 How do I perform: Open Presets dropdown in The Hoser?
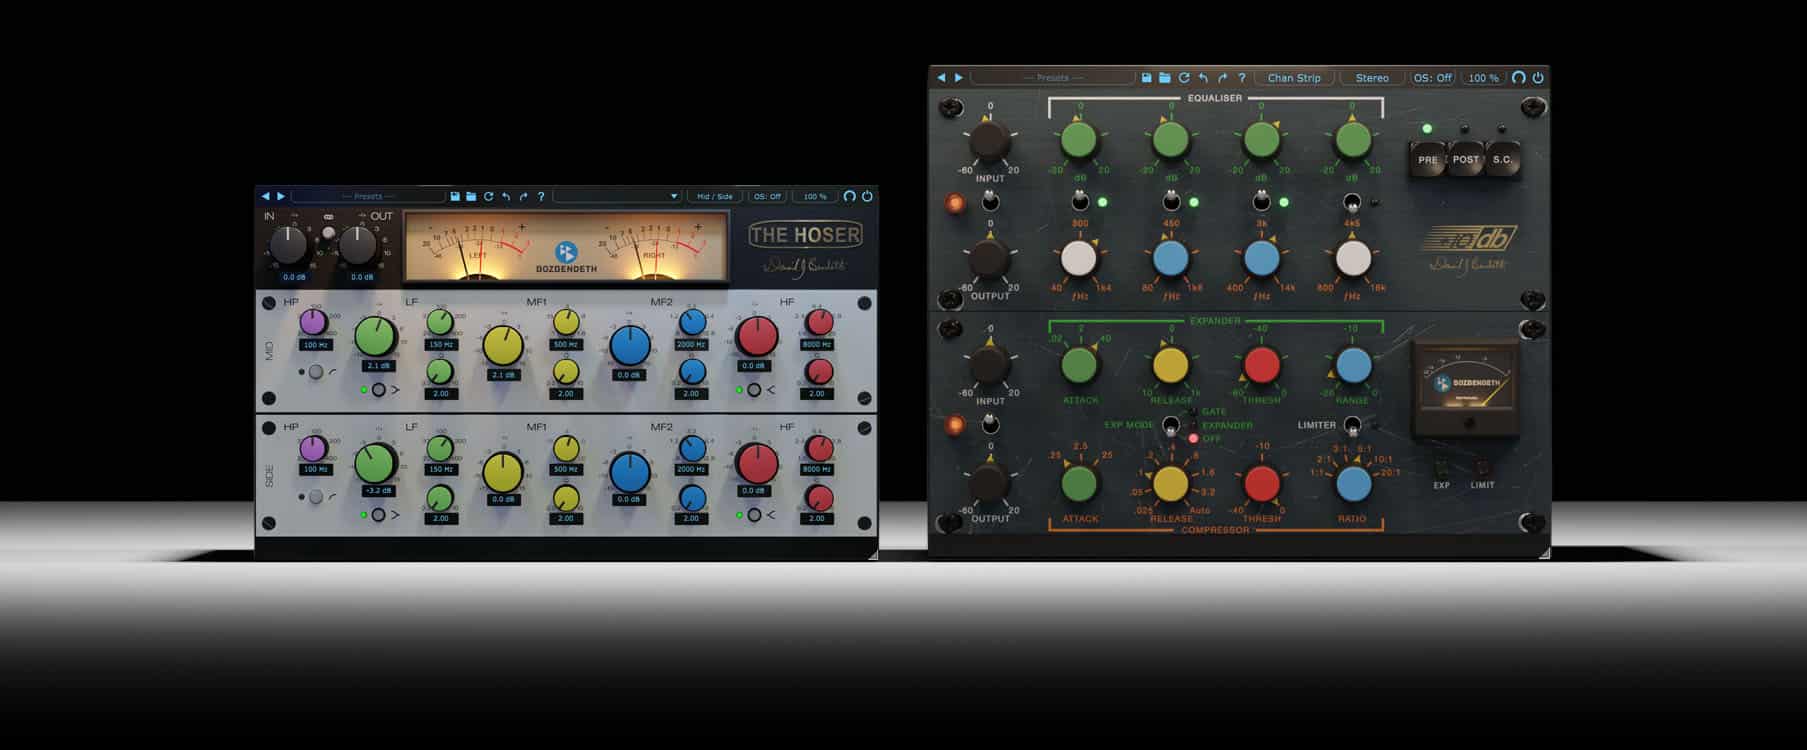[368, 197]
